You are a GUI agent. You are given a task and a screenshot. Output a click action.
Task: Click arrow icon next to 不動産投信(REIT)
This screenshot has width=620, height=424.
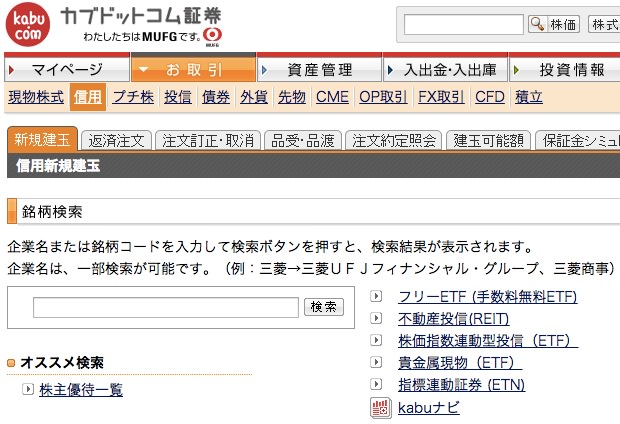point(376,318)
